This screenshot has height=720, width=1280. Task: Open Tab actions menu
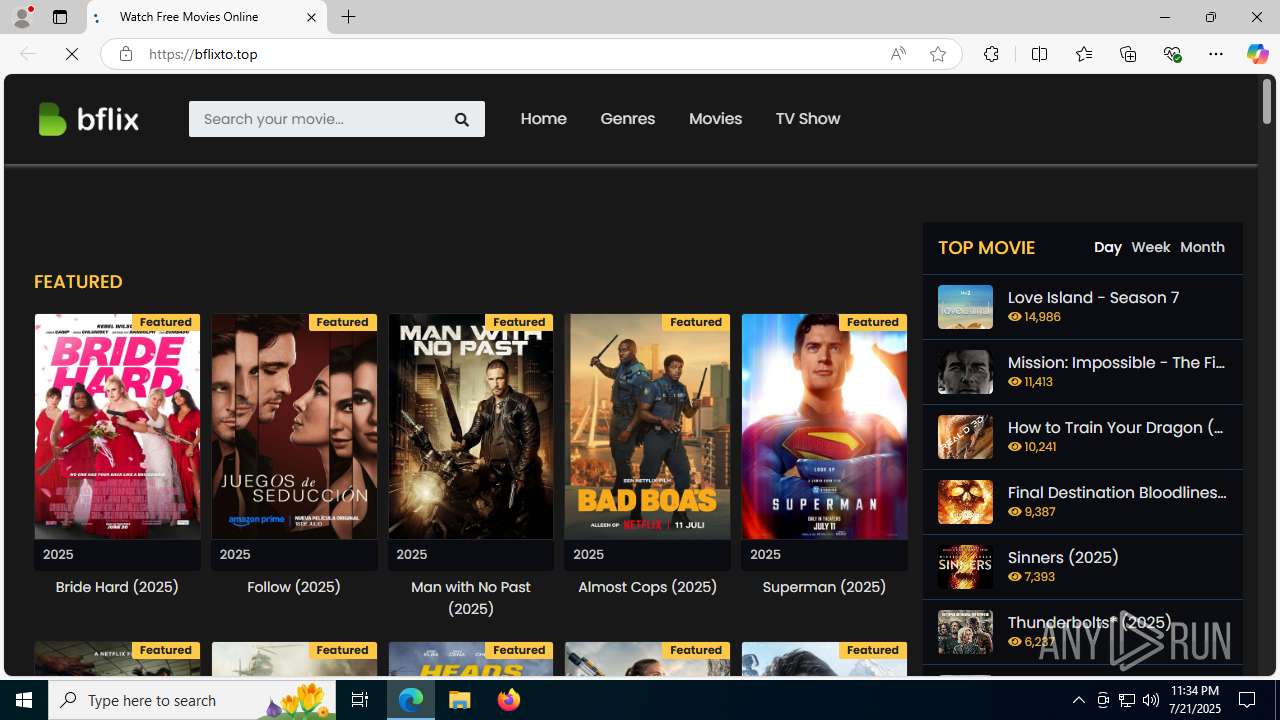(59, 17)
